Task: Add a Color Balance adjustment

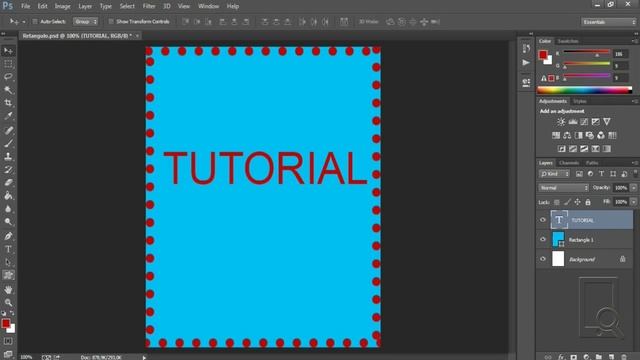Action: point(567,135)
